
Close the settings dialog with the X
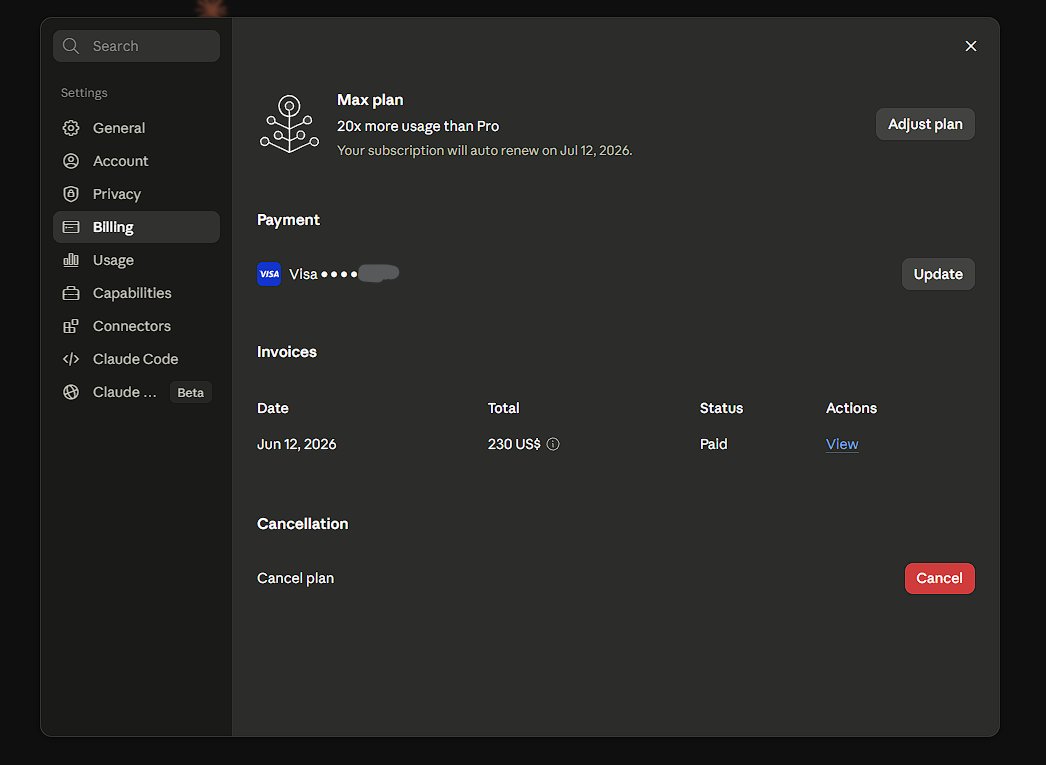pyautogui.click(x=971, y=46)
